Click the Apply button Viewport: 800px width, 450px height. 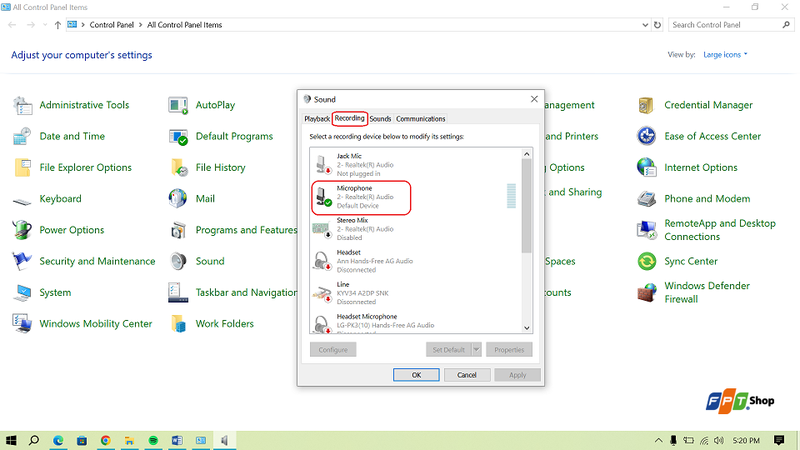(517, 375)
